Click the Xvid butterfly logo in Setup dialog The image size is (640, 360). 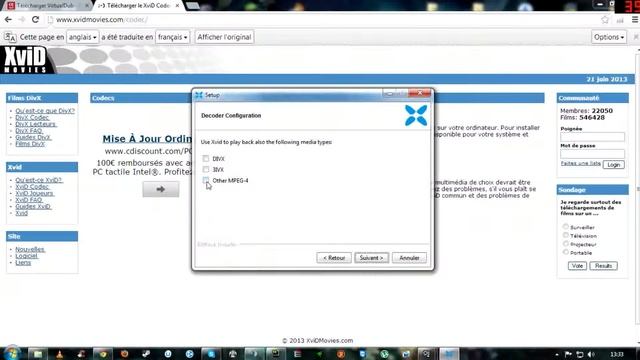pos(416,115)
